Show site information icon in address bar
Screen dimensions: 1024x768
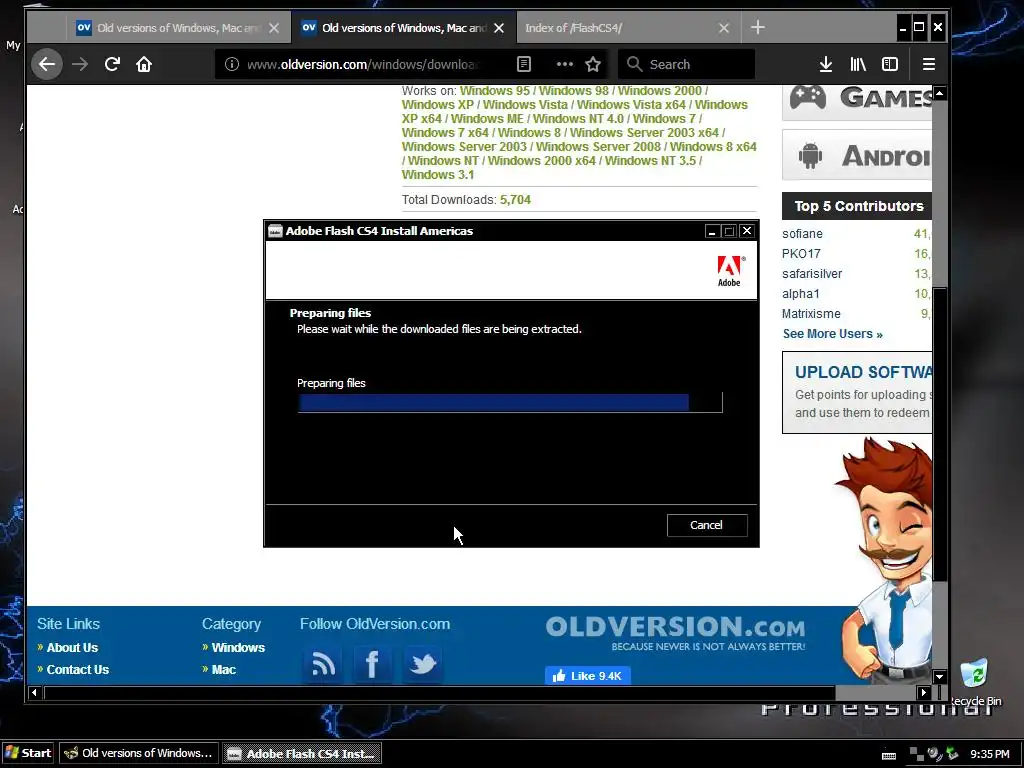[232, 64]
